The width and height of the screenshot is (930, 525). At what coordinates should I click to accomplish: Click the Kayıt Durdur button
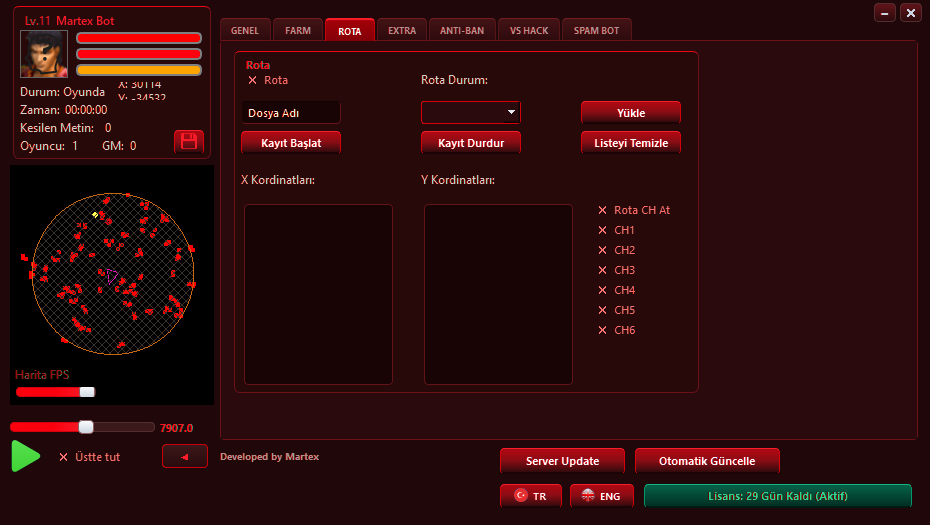point(471,143)
